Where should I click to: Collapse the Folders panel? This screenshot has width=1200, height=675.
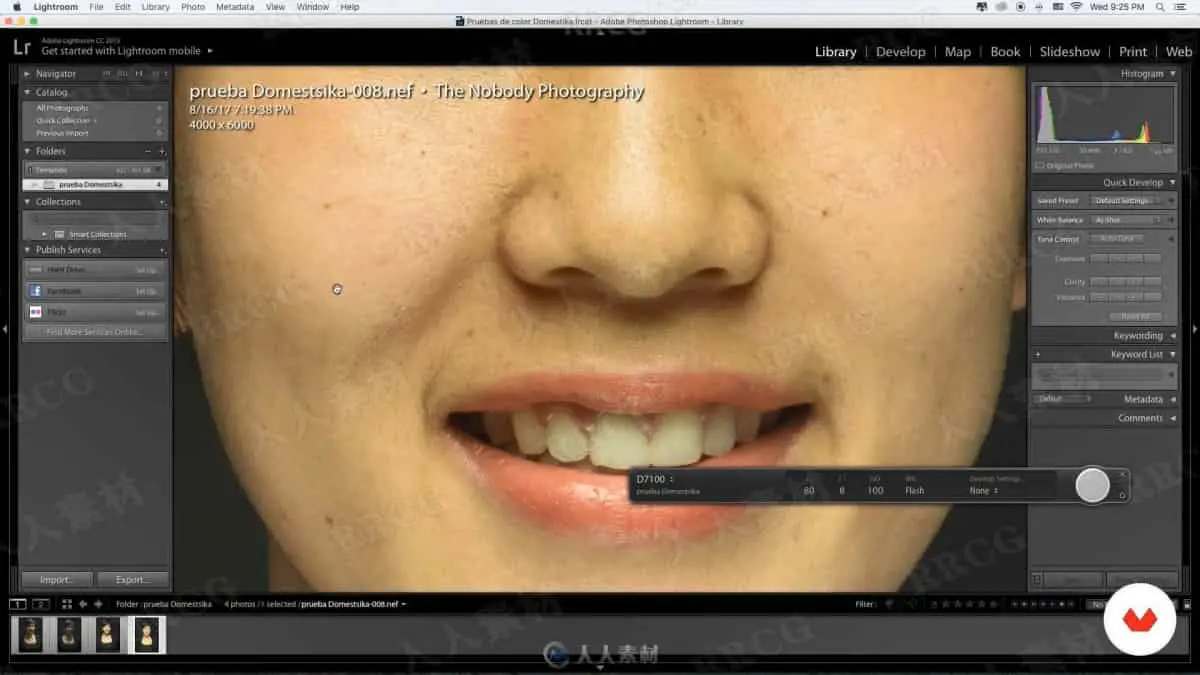[28, 151]
